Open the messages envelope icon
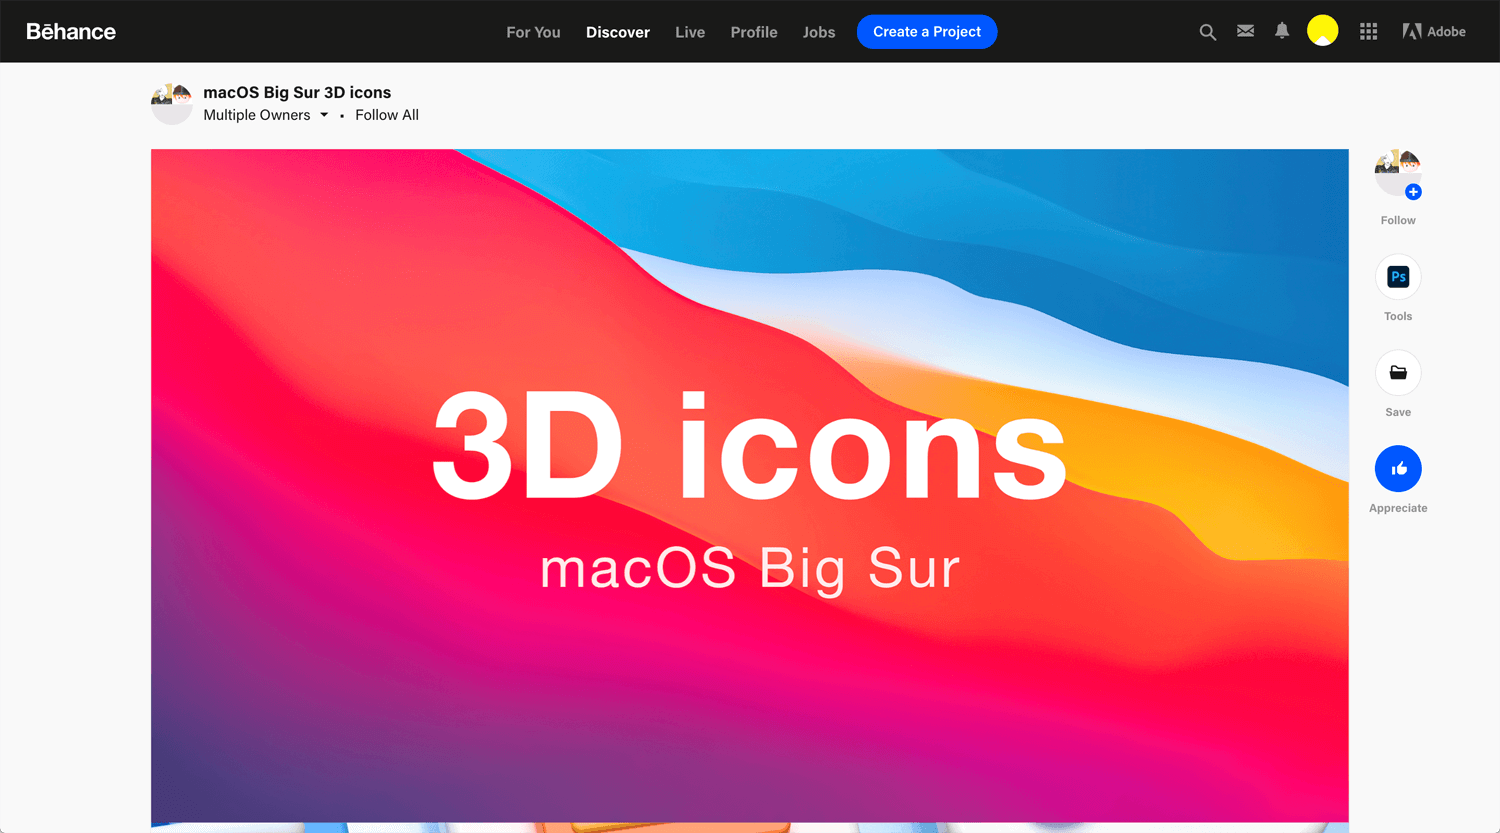 [1245, 31]
